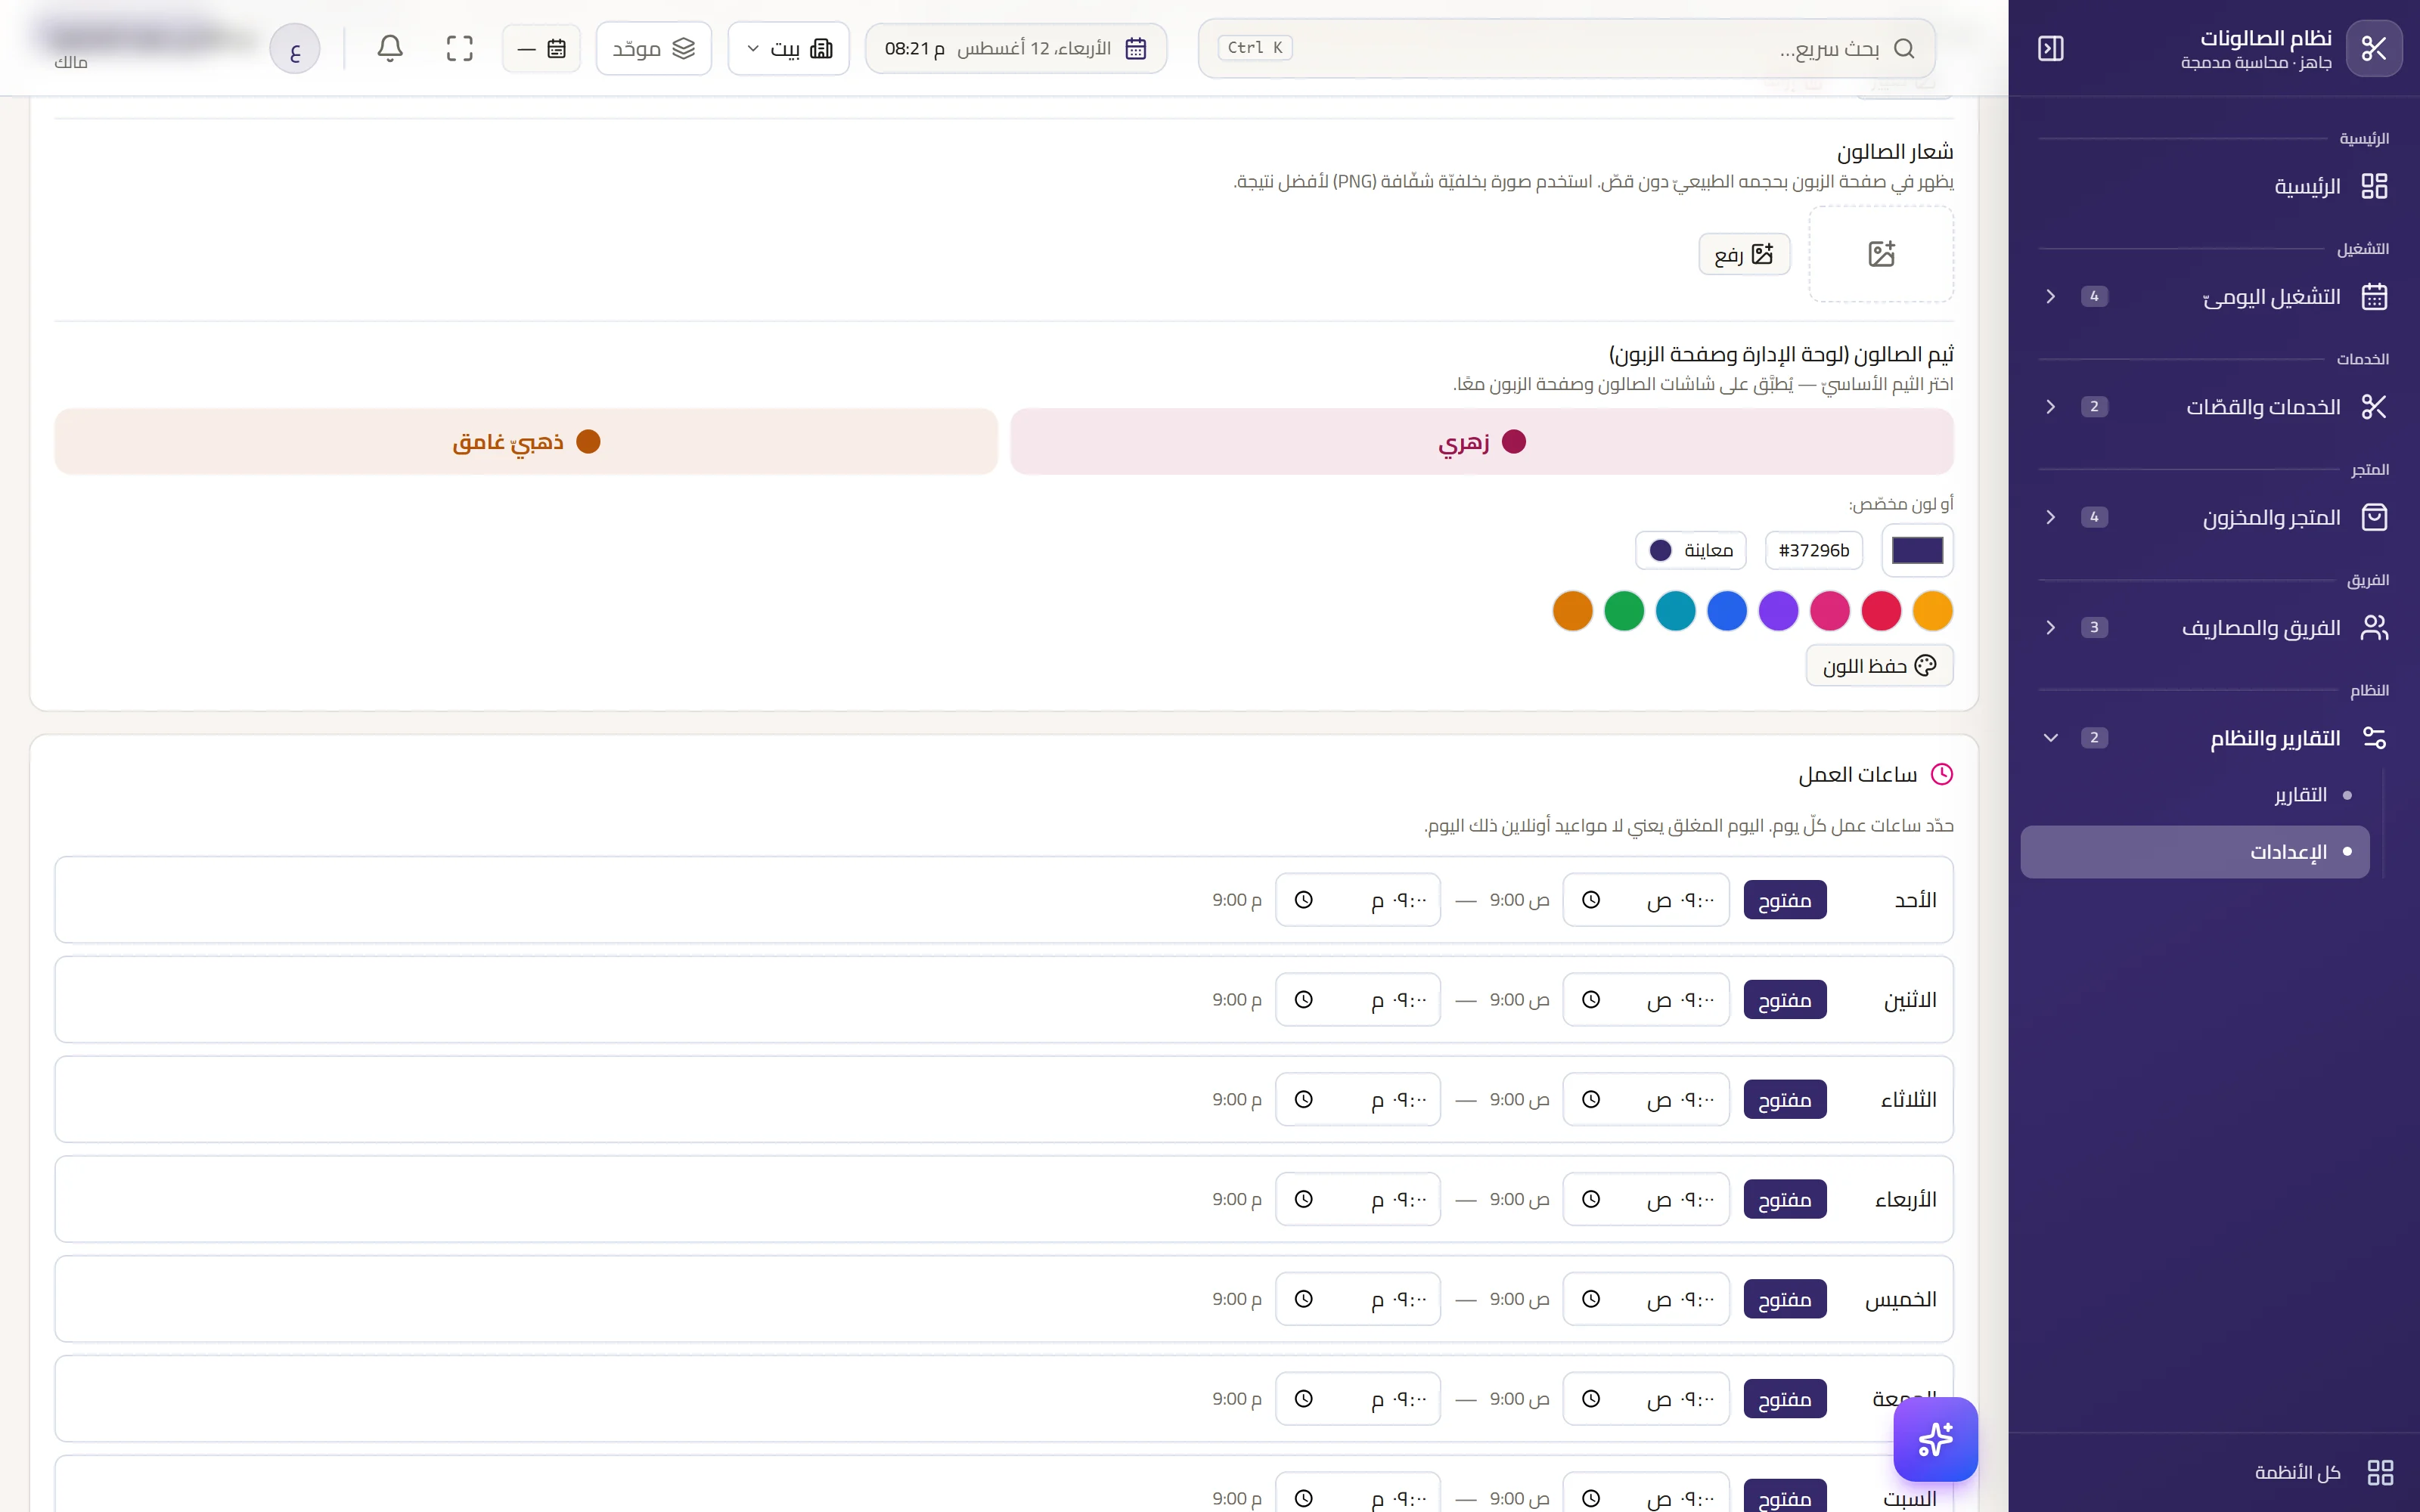This screenshot has height=1512, width=2420.
Task: Click the calendar shortcut button with dash
Action: [541, 48]
